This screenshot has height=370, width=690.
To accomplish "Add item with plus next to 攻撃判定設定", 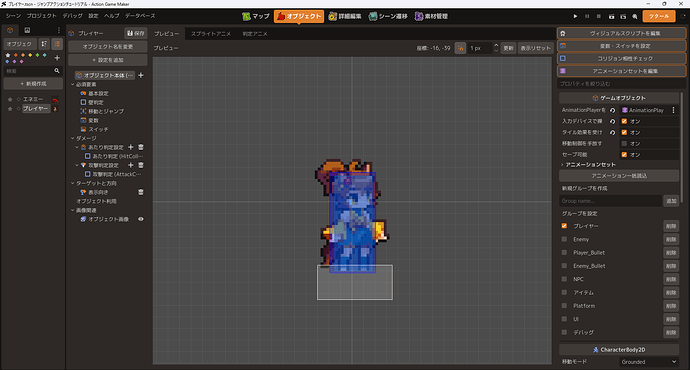I will pyautogui.click(x=131, y=165).
